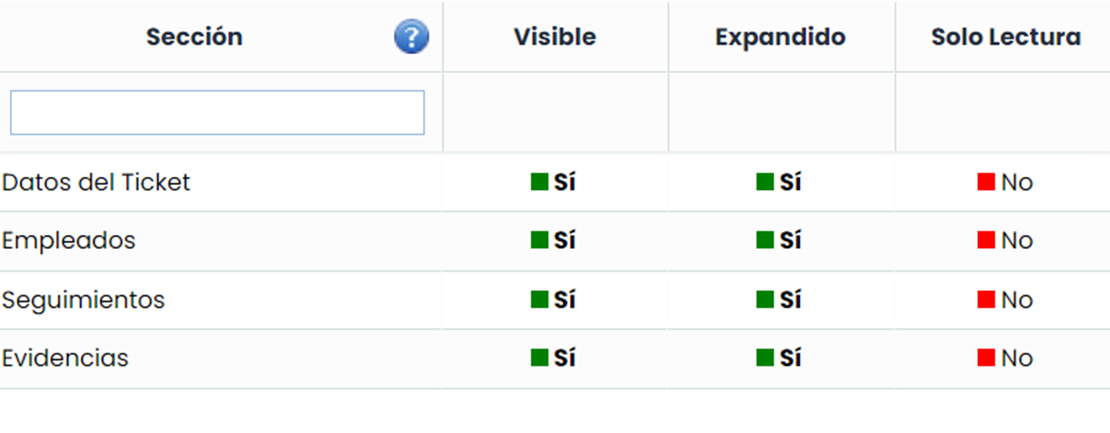Click the blue help question mark icon
Image resolution: width=1110 pixels, height=433 pixels.
411,38
